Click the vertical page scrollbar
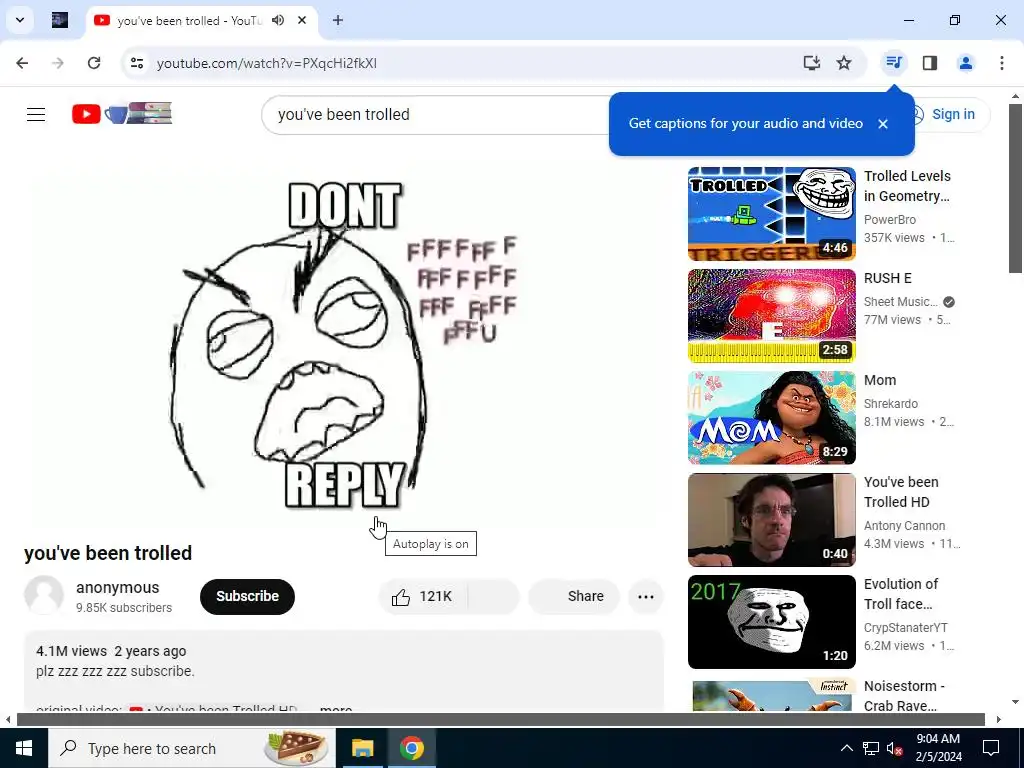The width and height of the screenshot is (1024, 768). click(x=1015, y=188)
